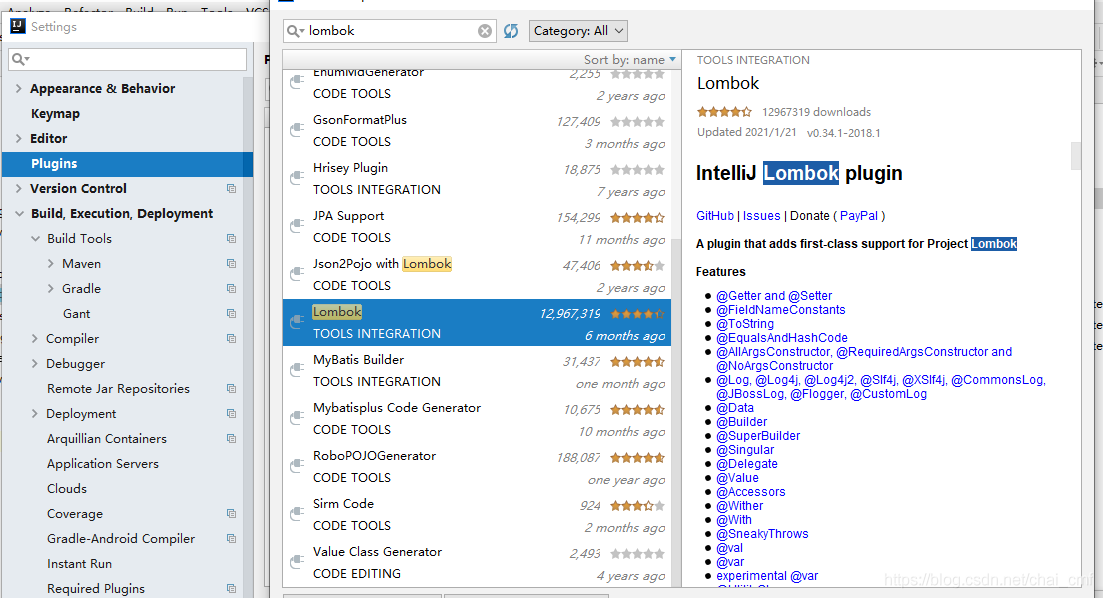Click the Lombok plugin star rating in details

(725, 112)
